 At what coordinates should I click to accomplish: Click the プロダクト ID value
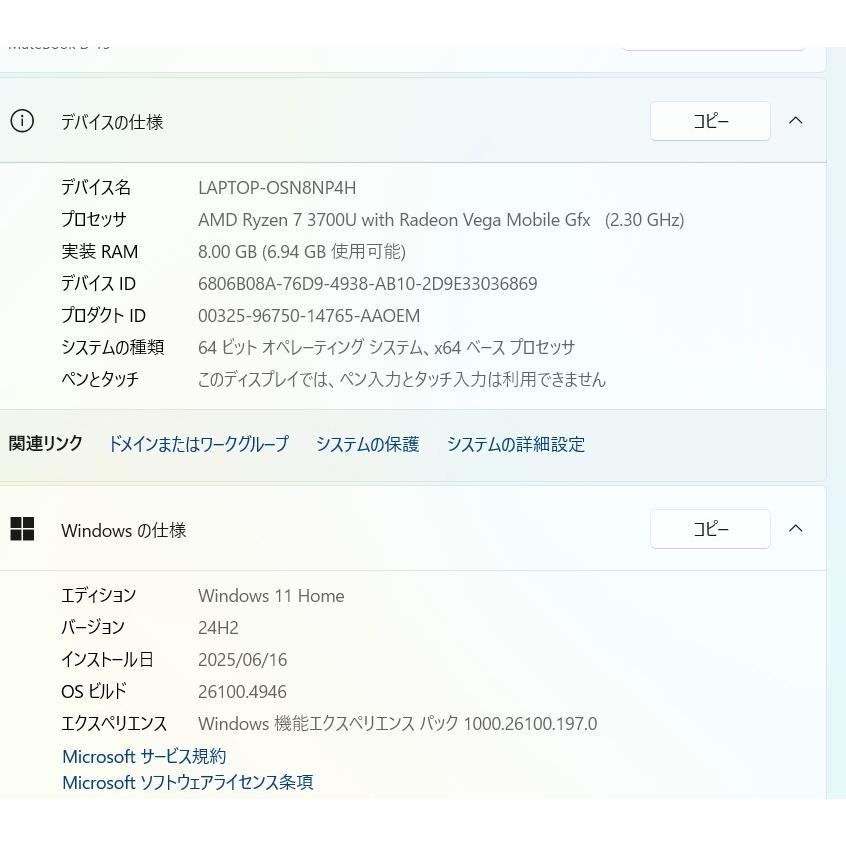click(308, 315)
